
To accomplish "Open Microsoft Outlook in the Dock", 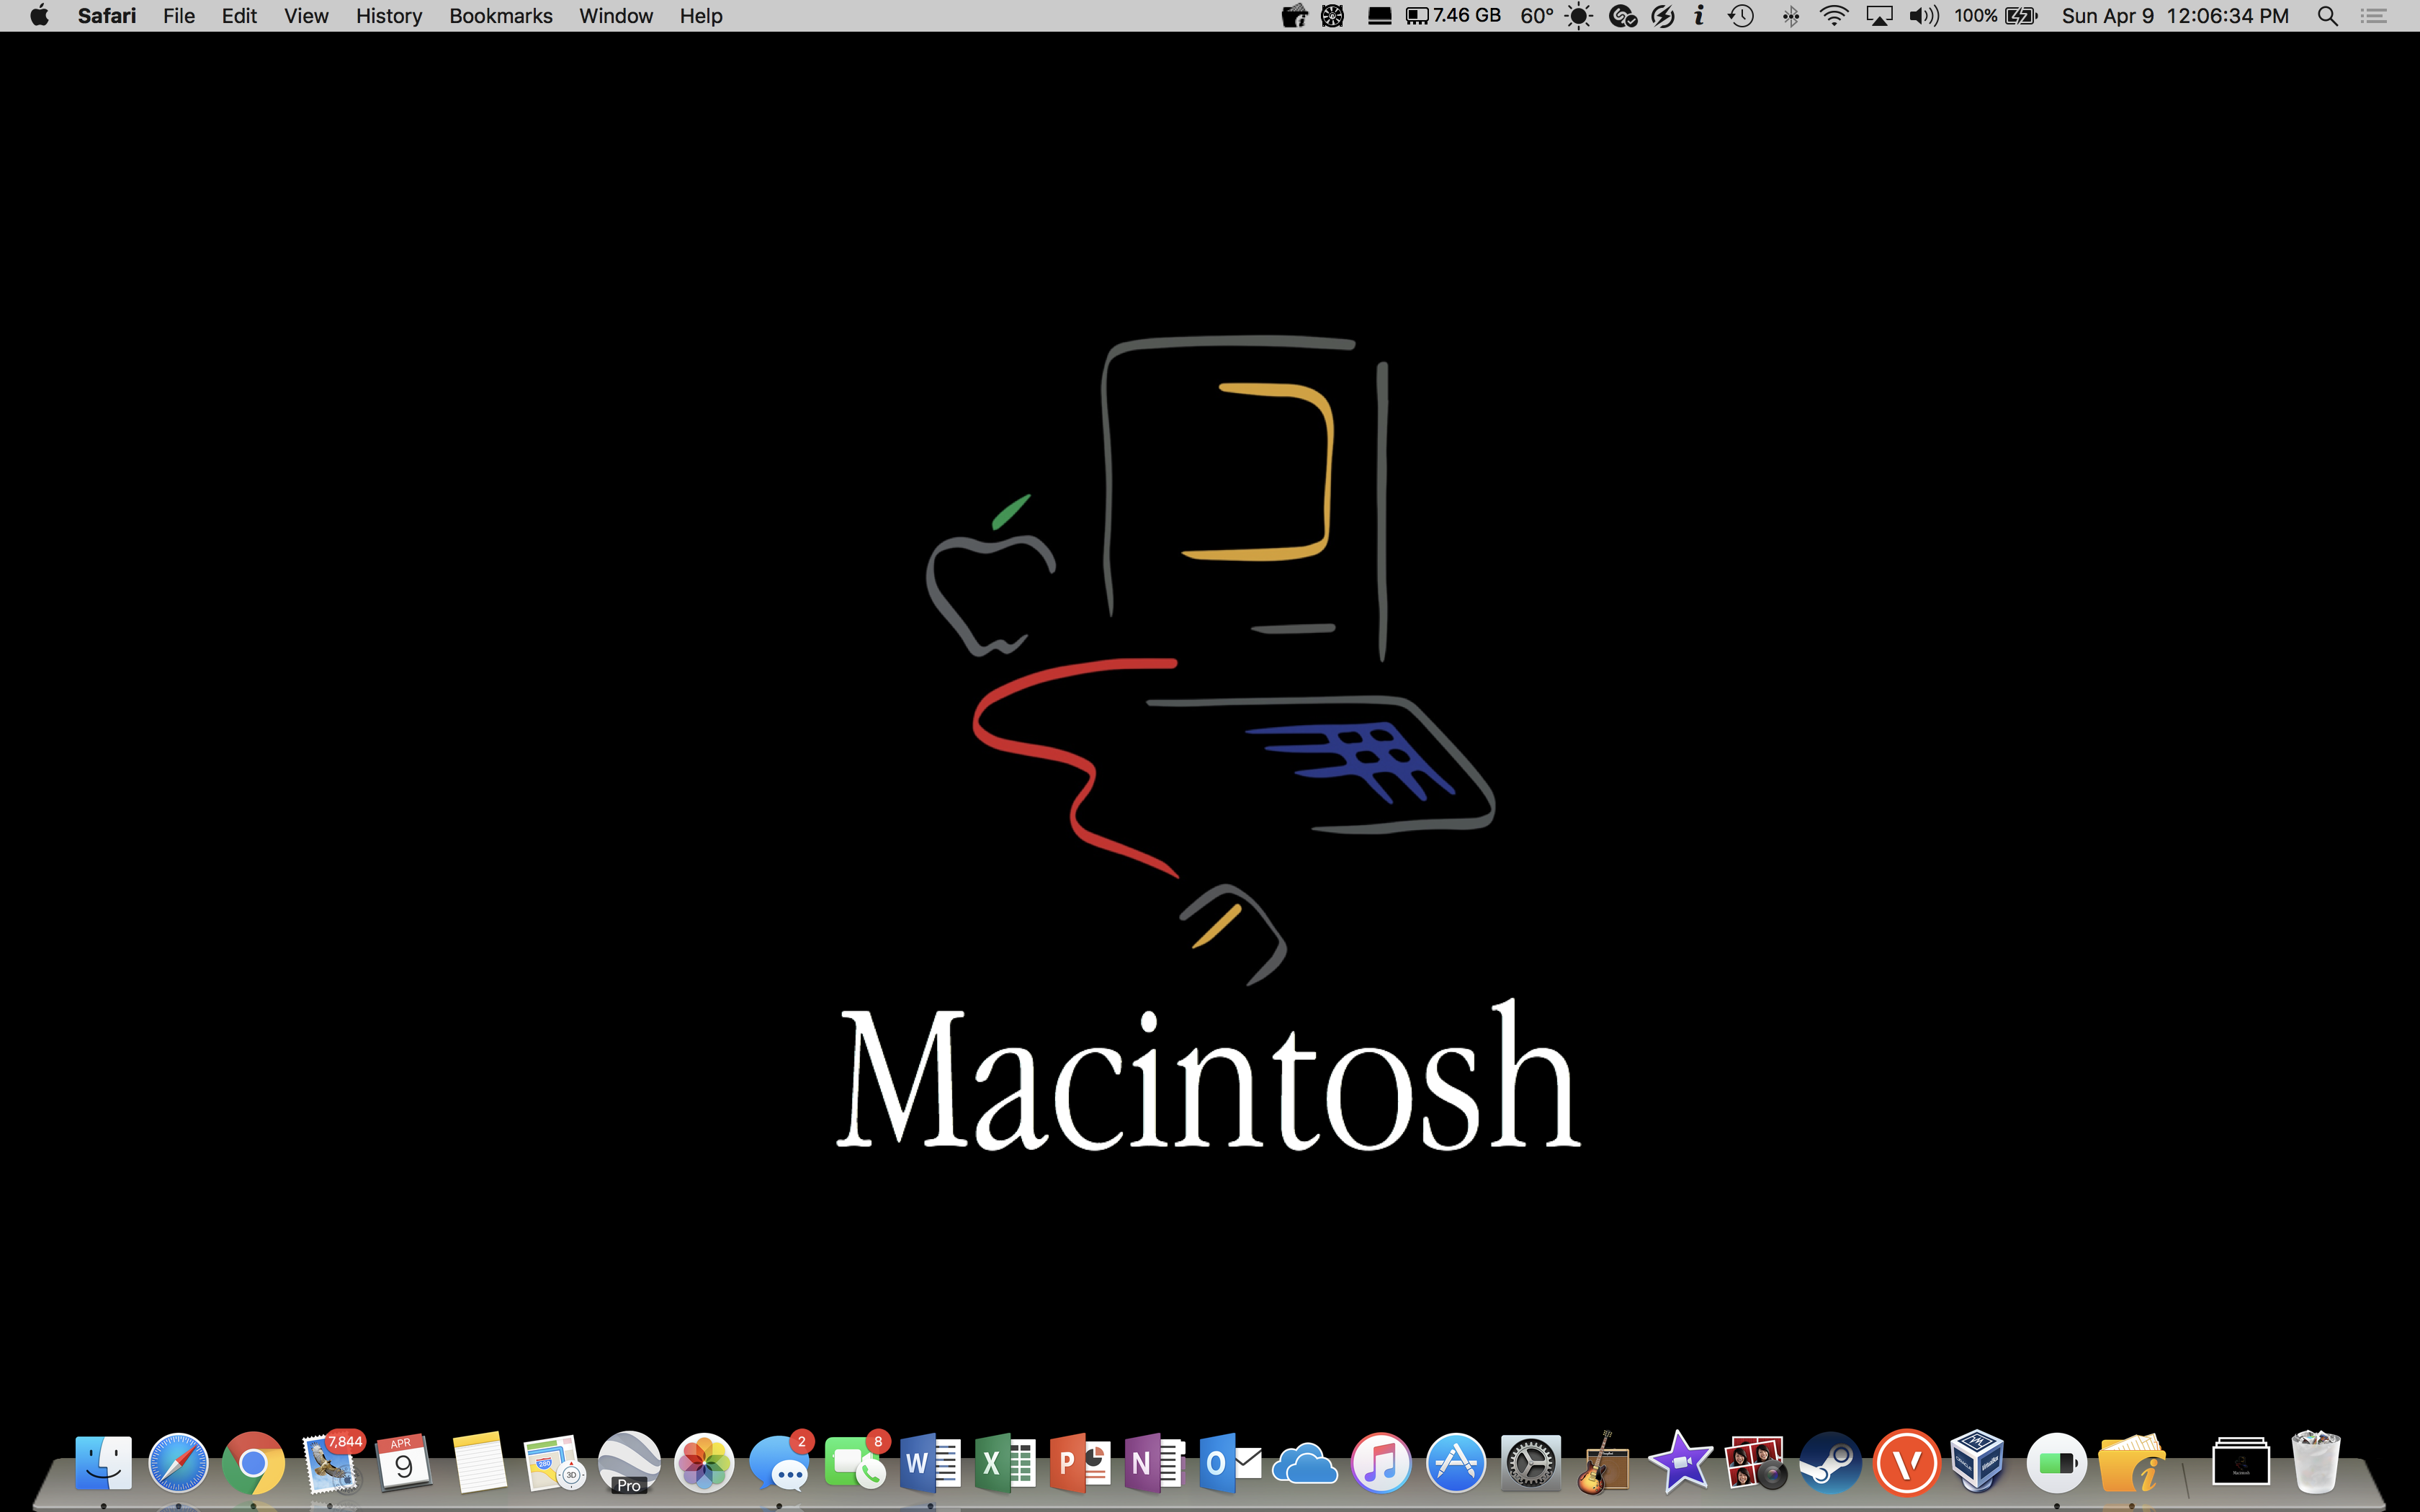I will 1230,1463.
